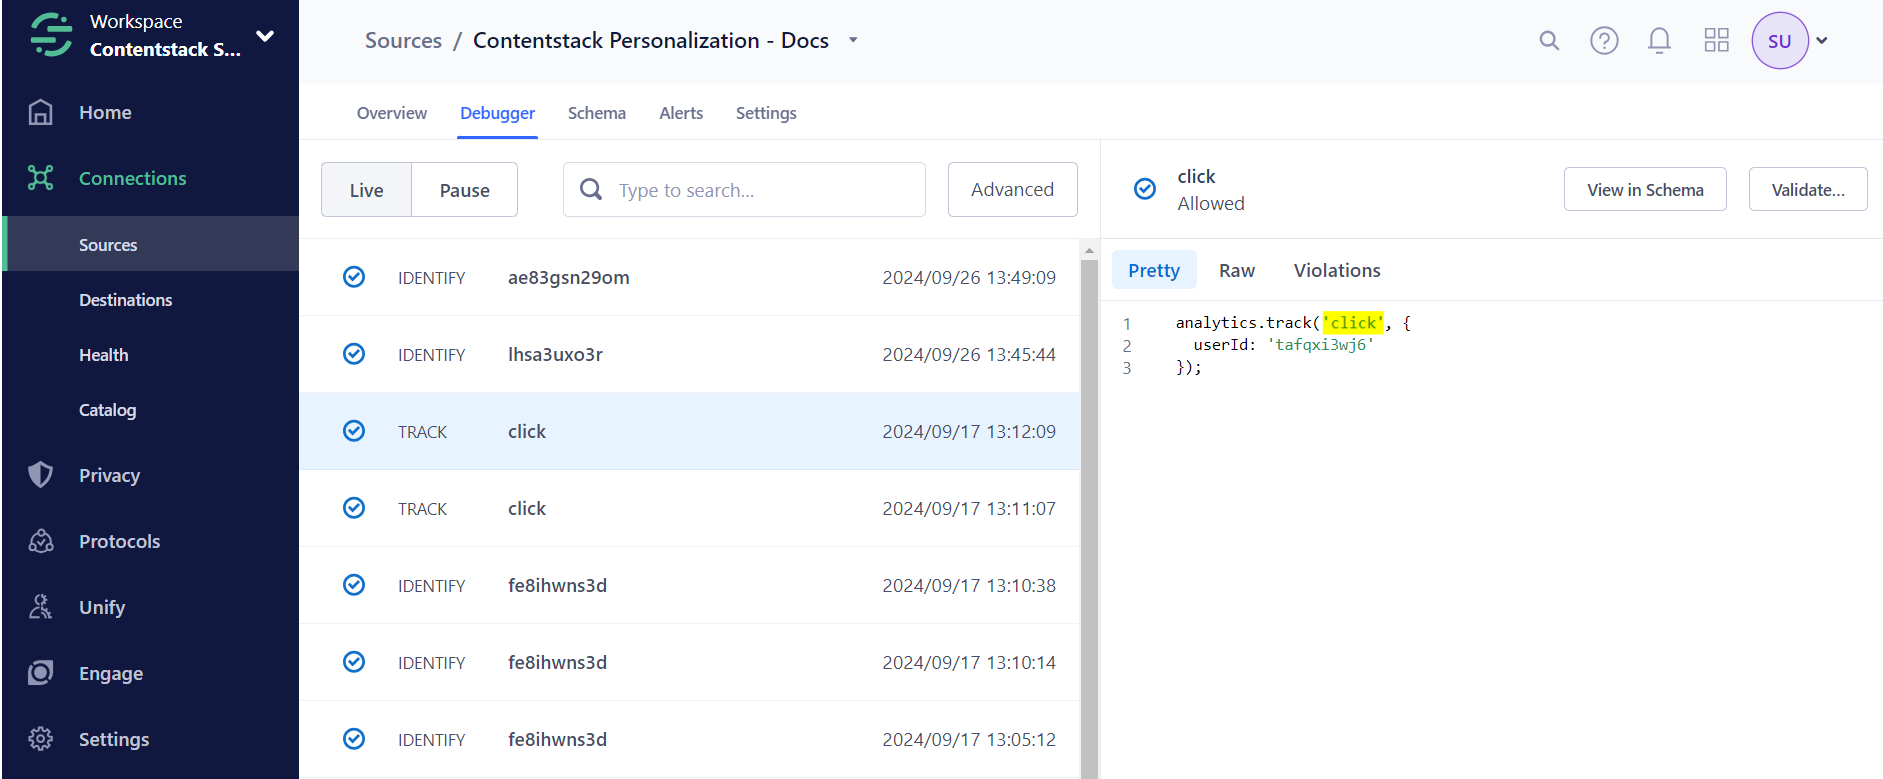Screen dimensions: 1883x779
Task: Click the event list scrollbar
Action: pos(1089,520)
